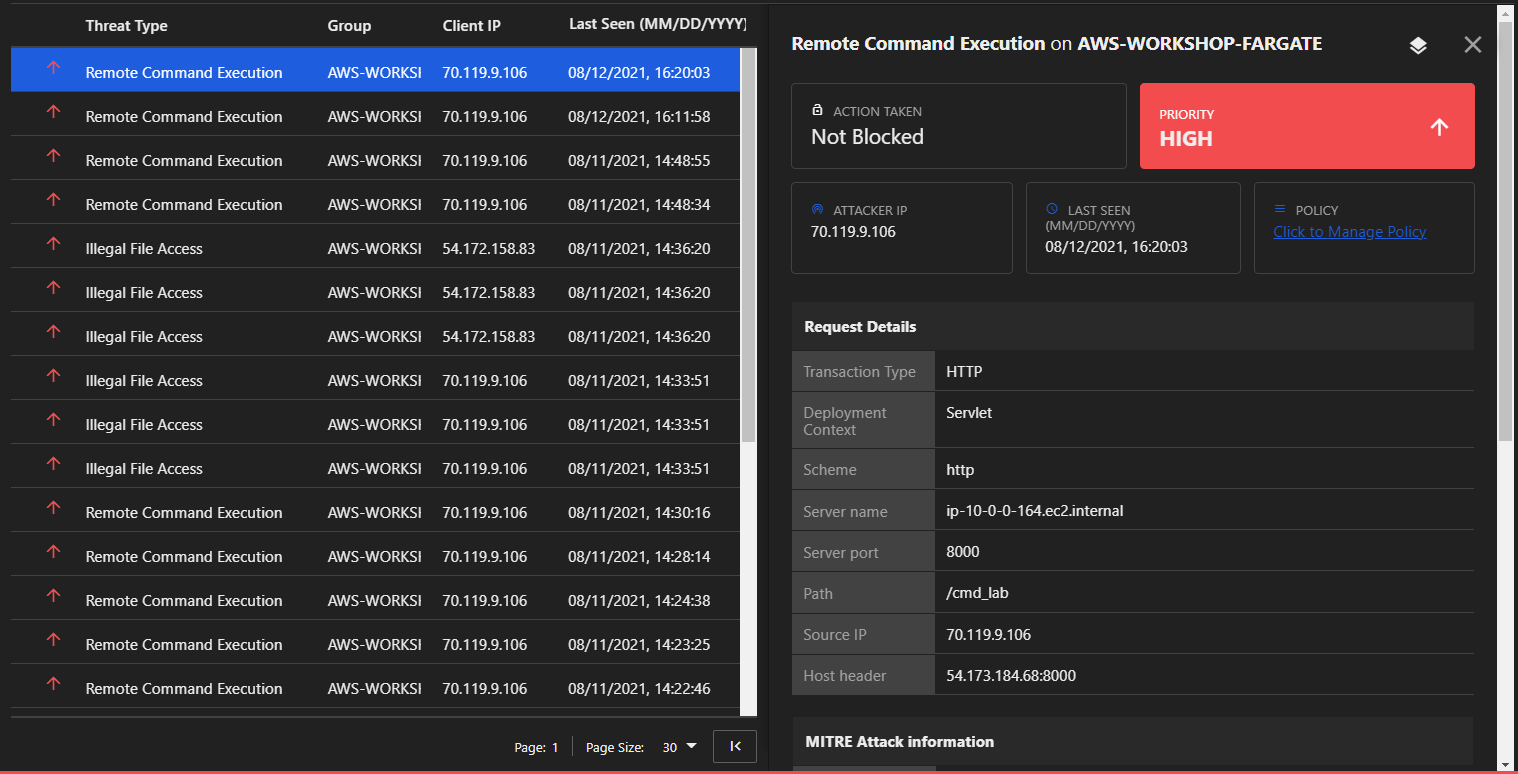Open the Page Size 30 dropdown
Image resolution: width=1518 pixels, height=774 pixels.
[x=680, y=747]
